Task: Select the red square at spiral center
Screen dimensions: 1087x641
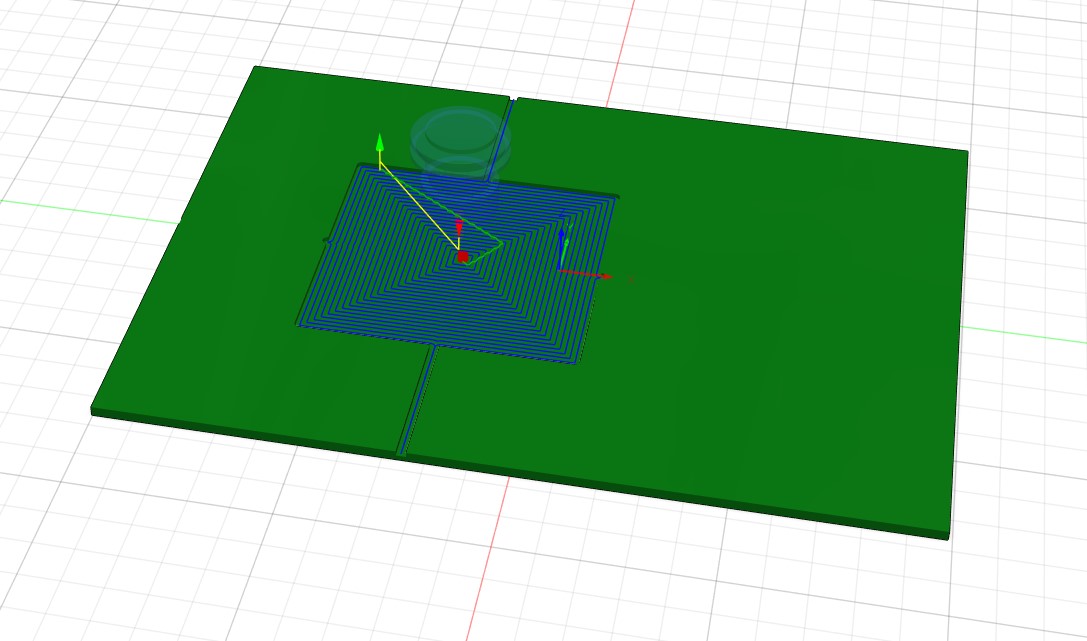Action: click(463, 257)
